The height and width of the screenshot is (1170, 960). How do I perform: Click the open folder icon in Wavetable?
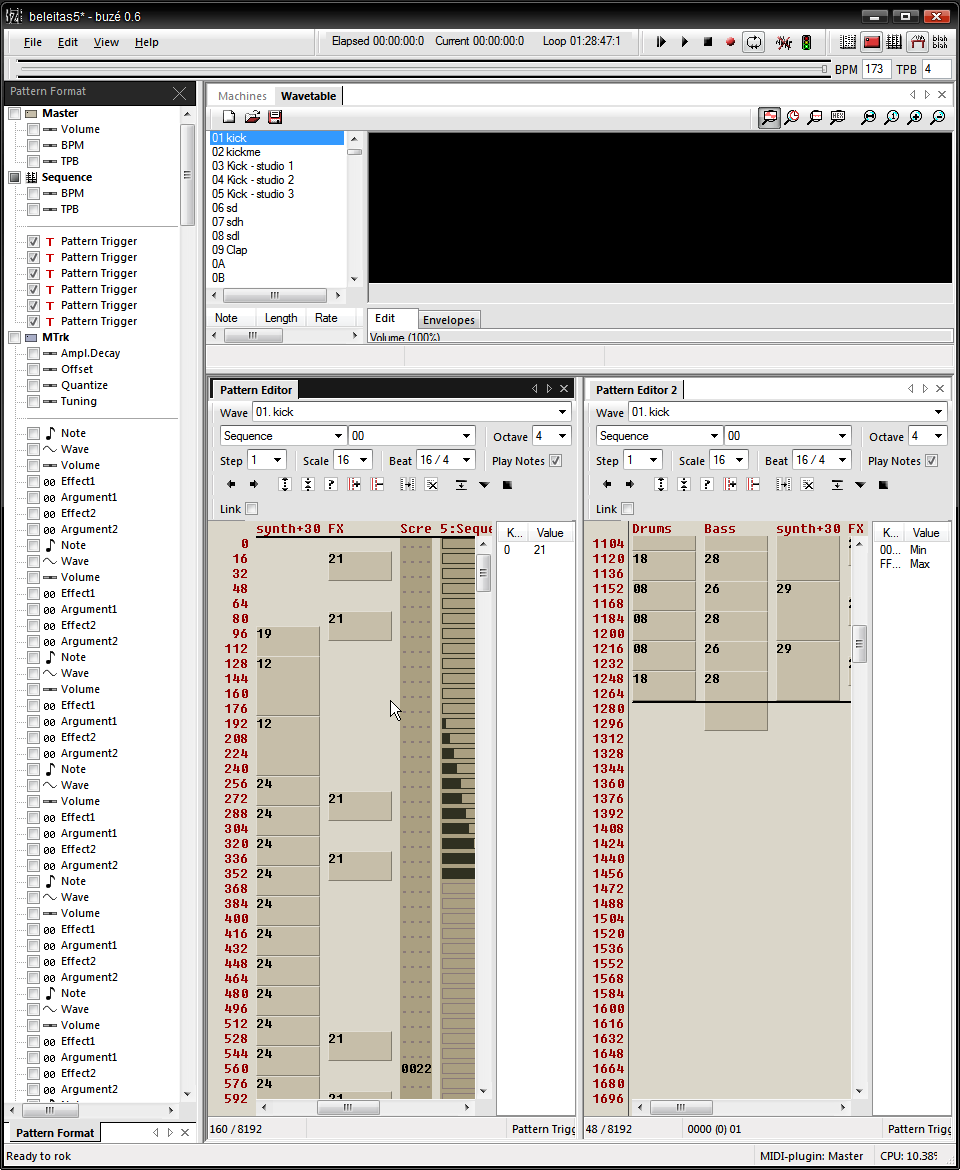[252, 117]
